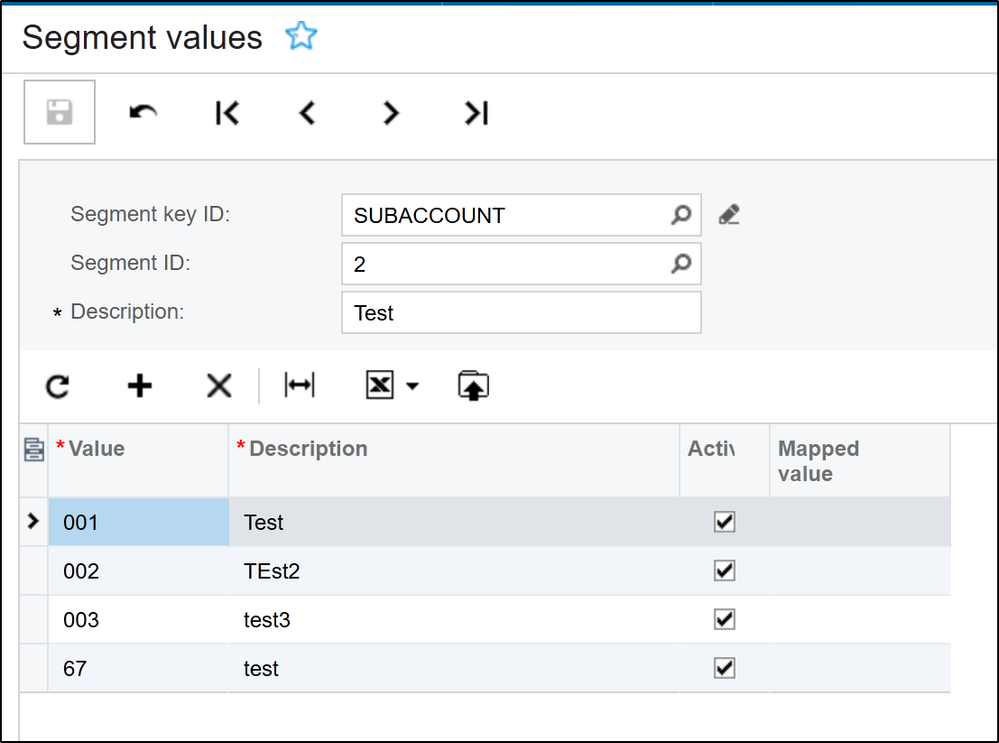
Task: Click the row indicator arrow for 001
Action: [x=33, y=521]
